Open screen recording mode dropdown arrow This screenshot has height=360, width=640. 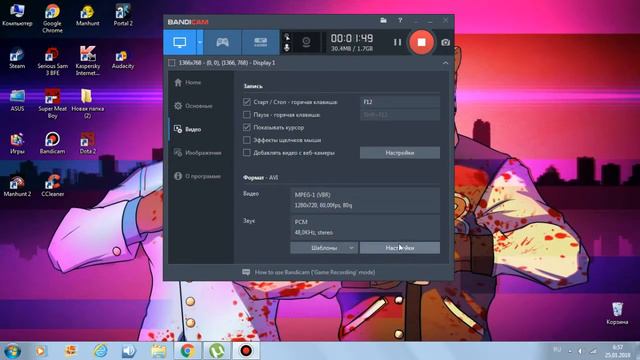point(200,42)
